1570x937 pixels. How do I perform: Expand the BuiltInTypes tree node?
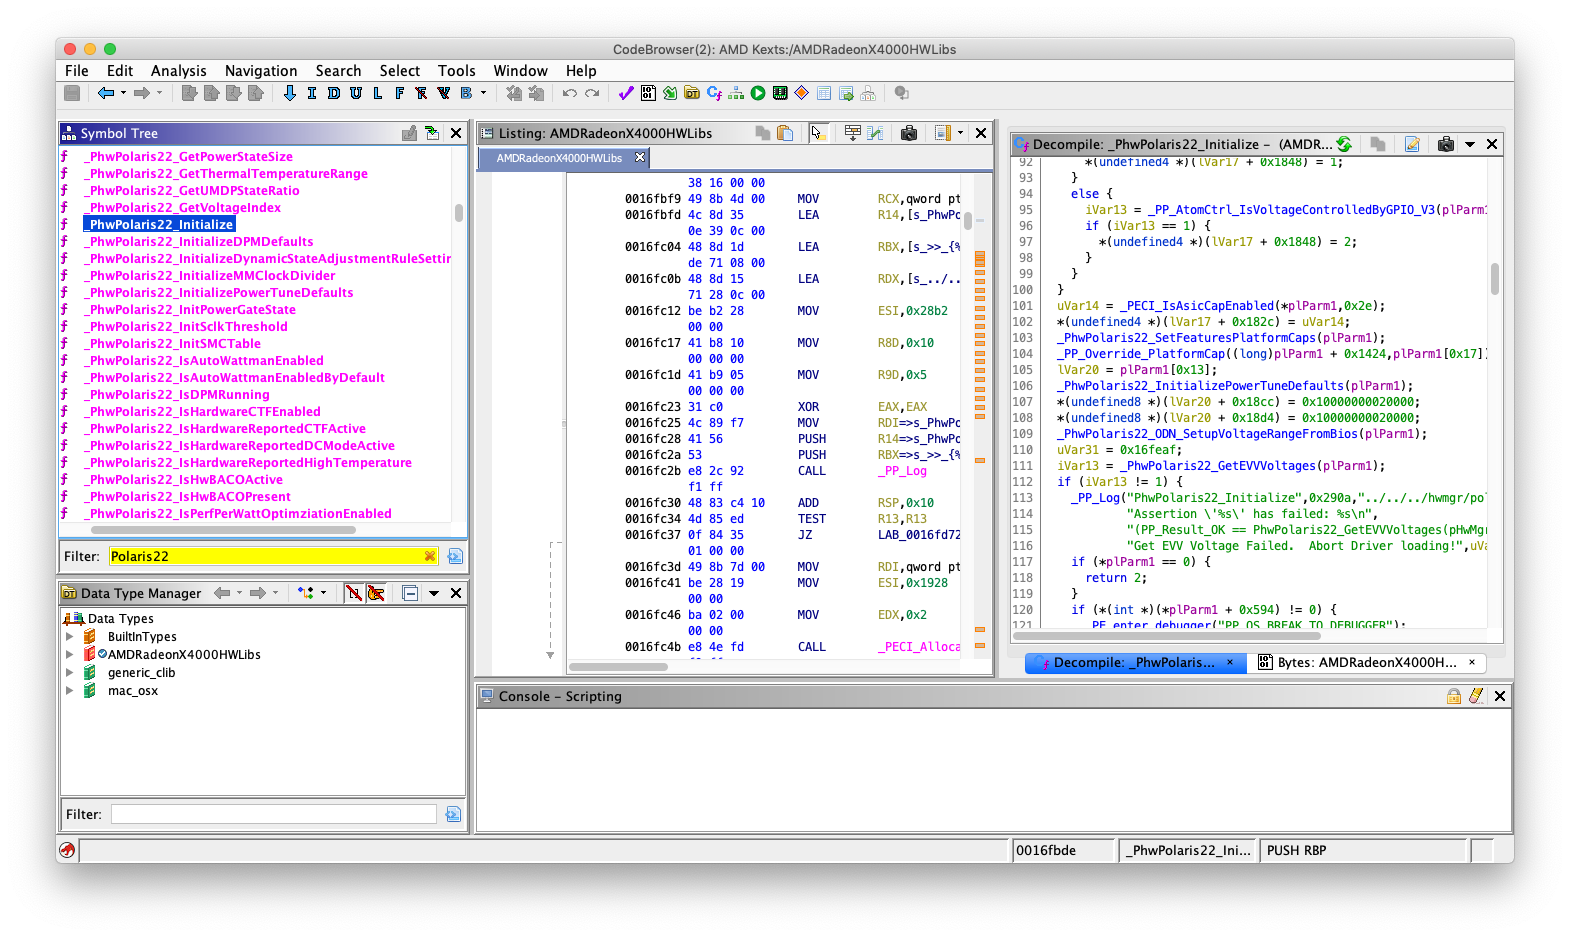click(69, 637)
